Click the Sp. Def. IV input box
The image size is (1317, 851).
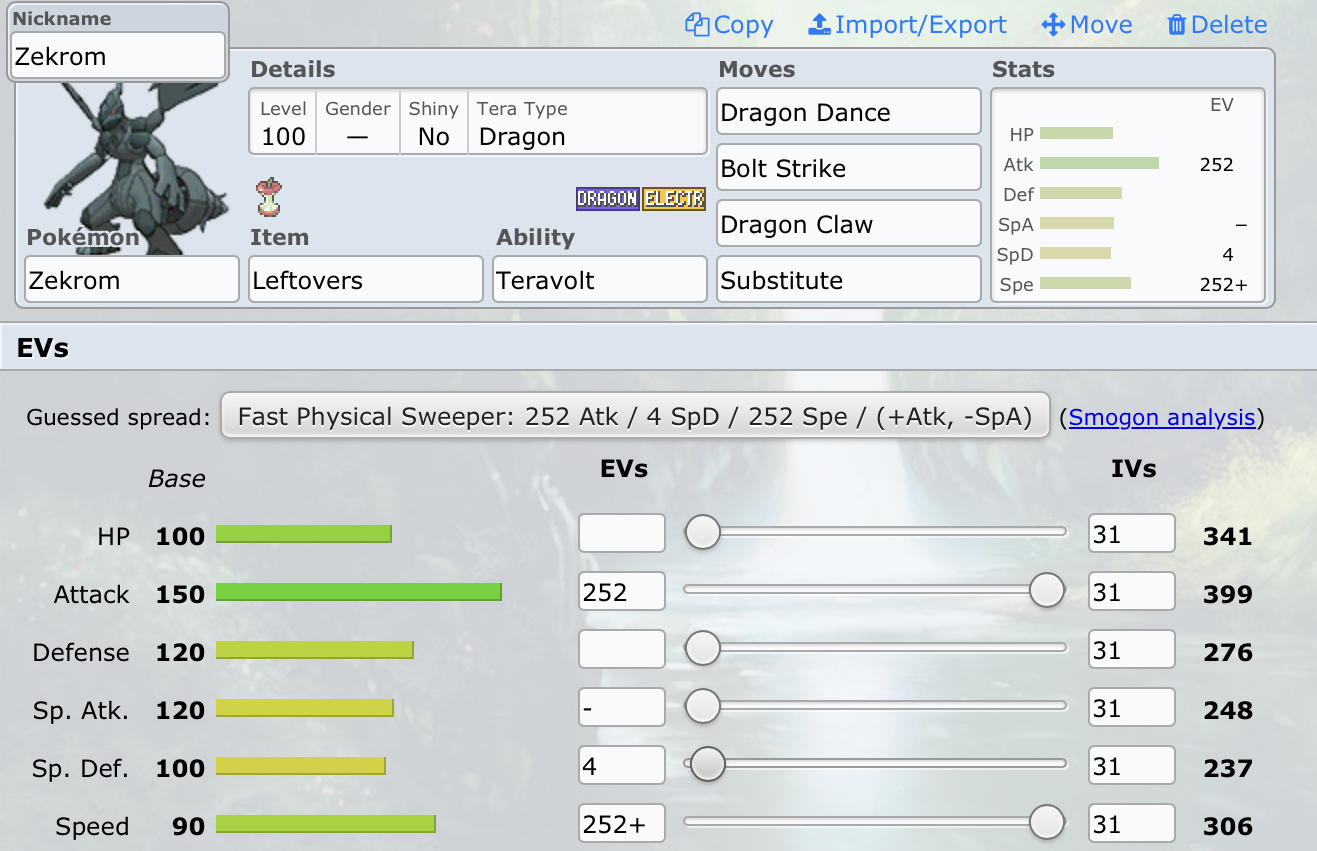point(1132,766)
